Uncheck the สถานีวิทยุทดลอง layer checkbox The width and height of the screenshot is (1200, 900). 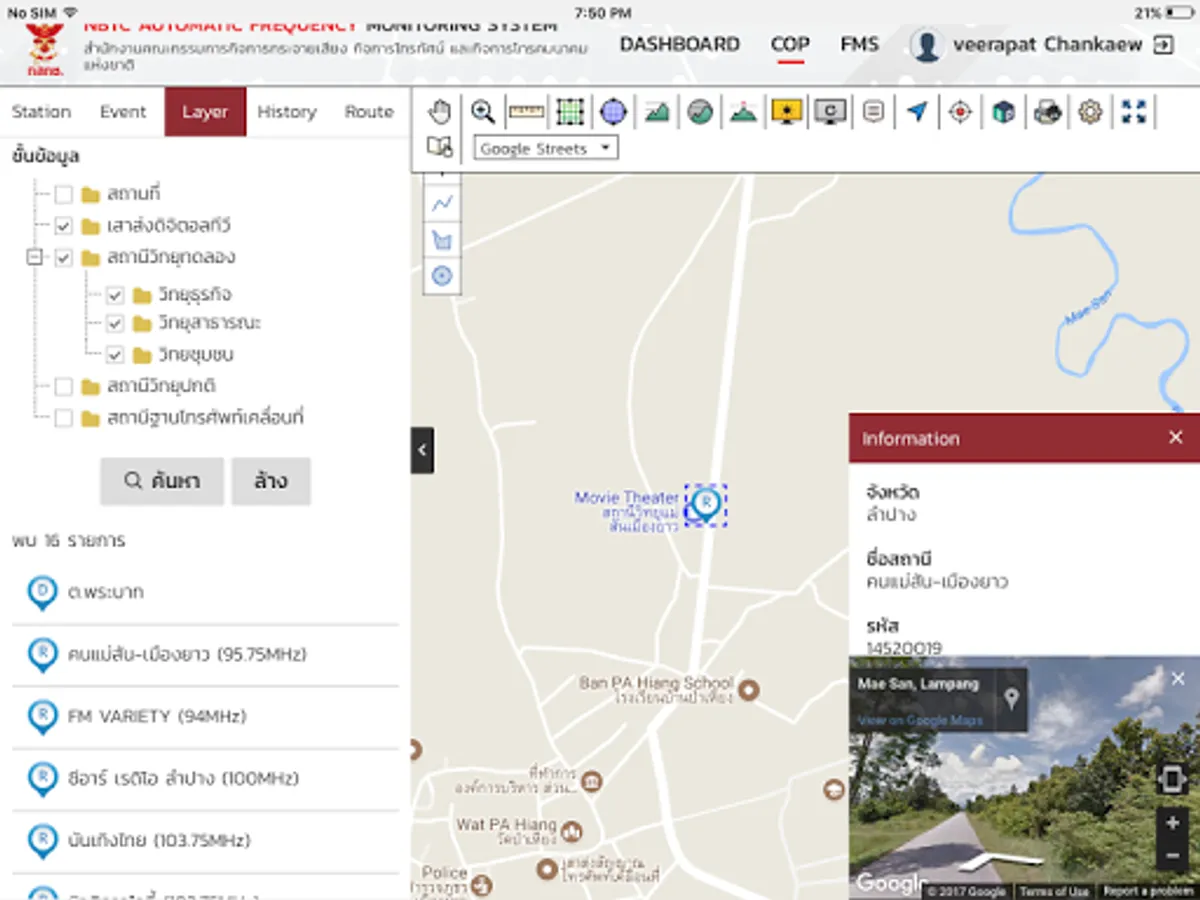[63, 258]
